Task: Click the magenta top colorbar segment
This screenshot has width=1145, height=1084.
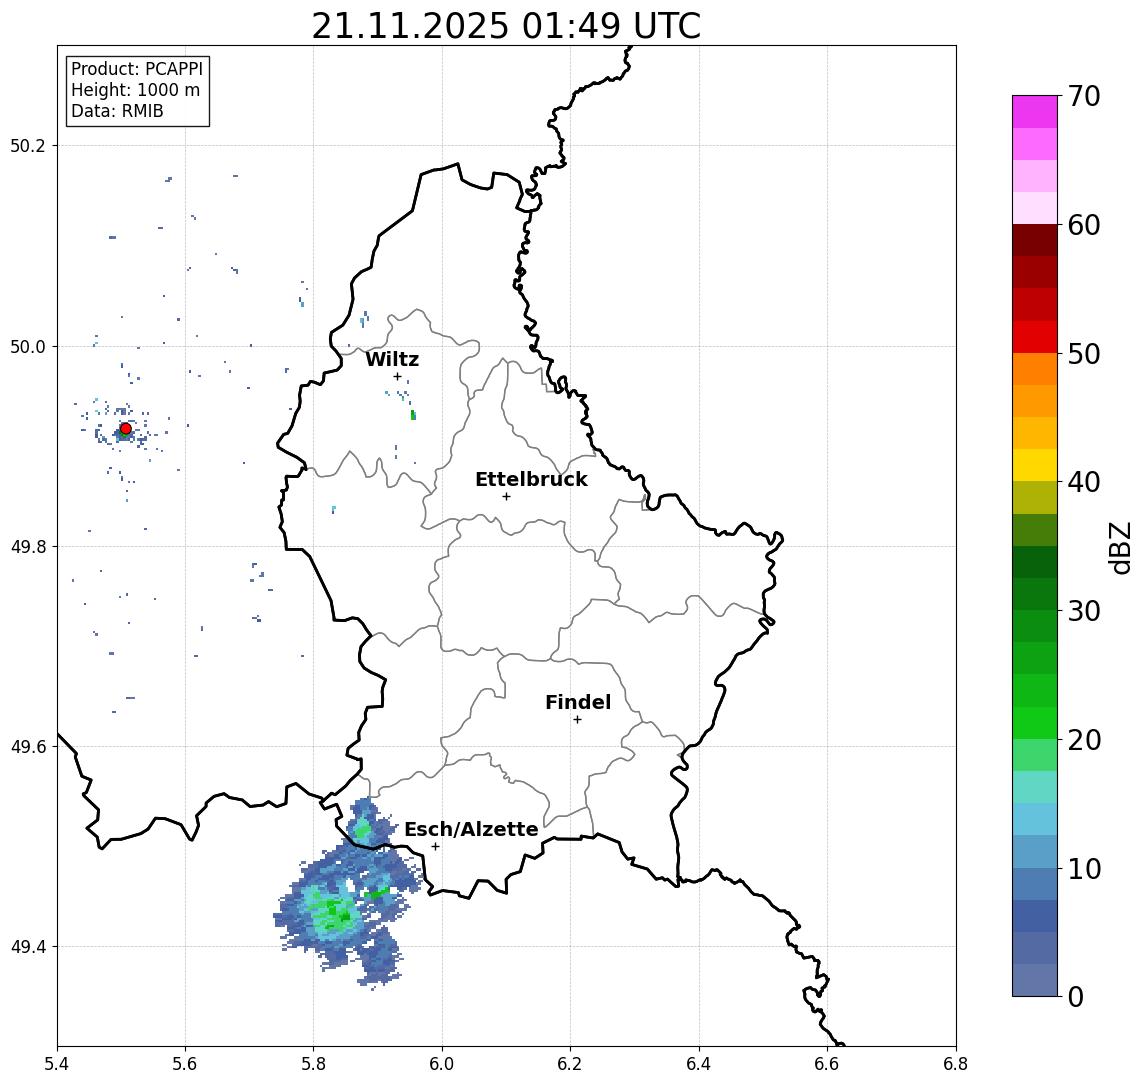Action: coord(1035,112)
